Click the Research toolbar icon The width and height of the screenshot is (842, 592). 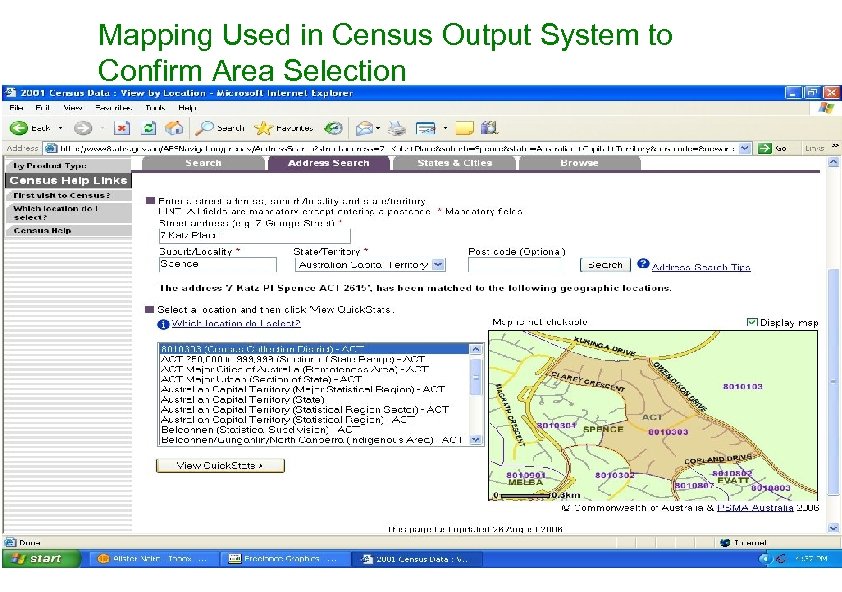(489, 128)
